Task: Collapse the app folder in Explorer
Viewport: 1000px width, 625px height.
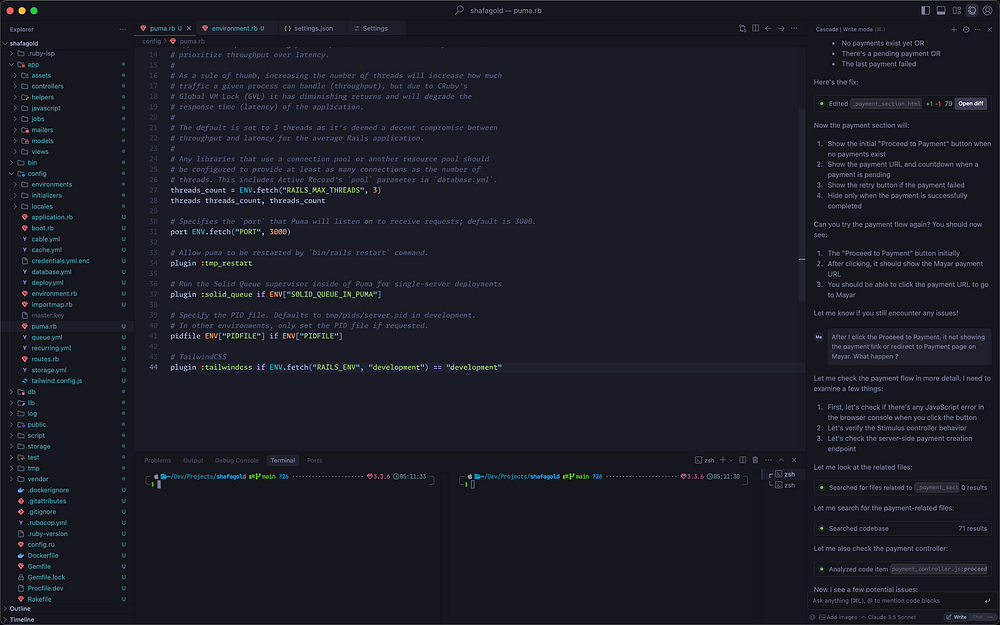Action: click(x=67, y=64)
